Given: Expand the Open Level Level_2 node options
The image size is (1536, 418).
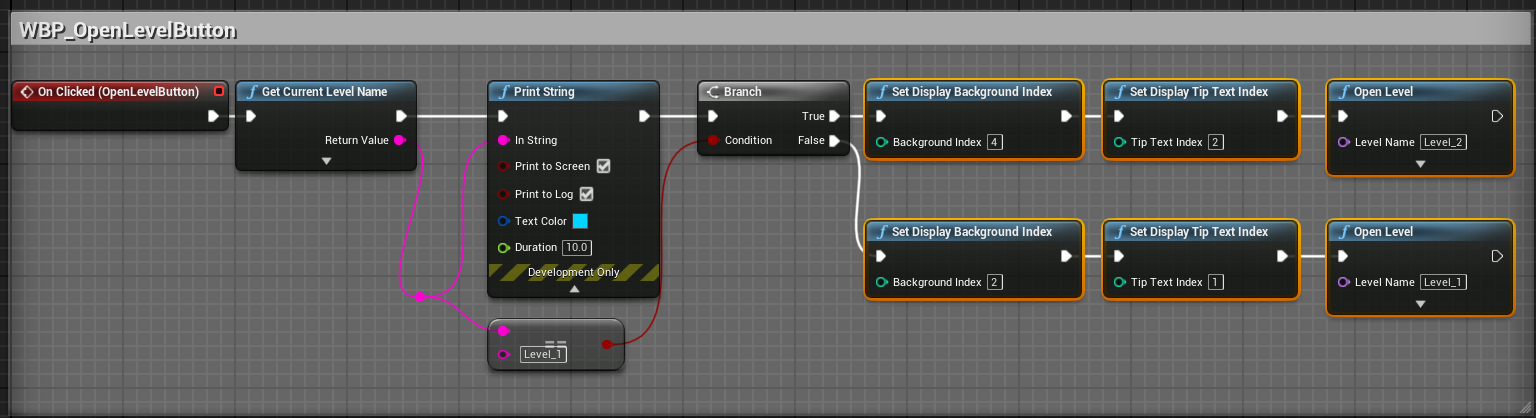Looking at the screenshot, I should (1420, 164).
